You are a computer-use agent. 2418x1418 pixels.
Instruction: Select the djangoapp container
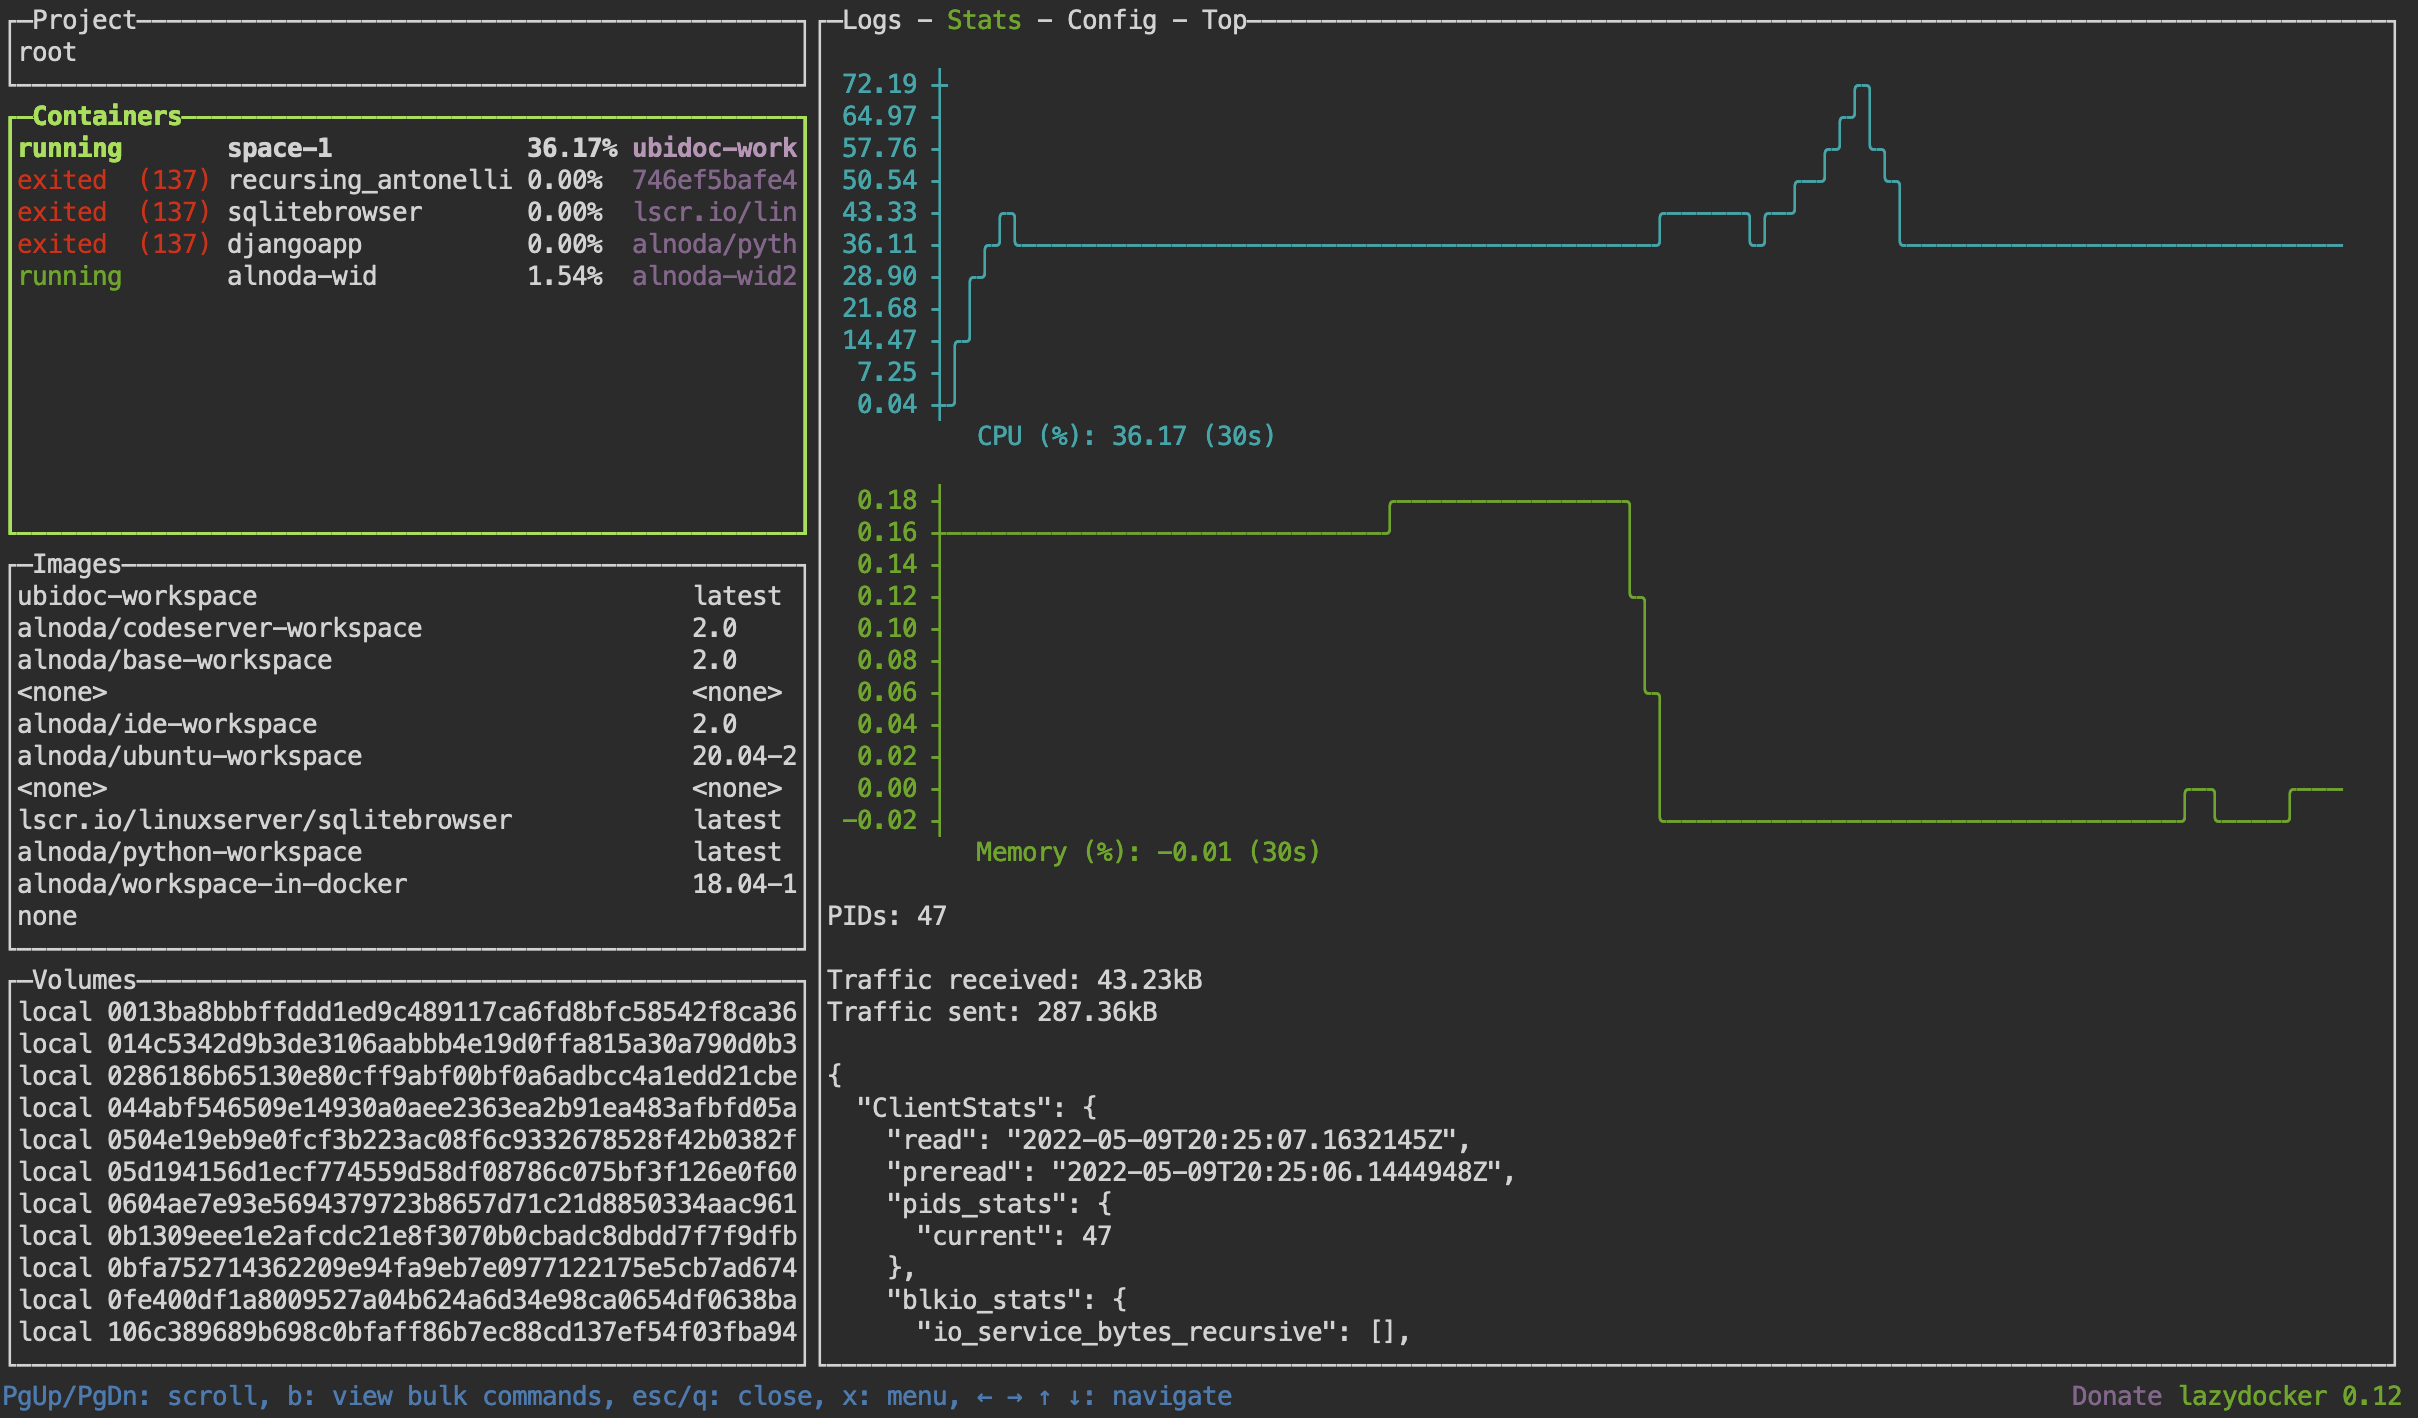click(x=294, y=244)
